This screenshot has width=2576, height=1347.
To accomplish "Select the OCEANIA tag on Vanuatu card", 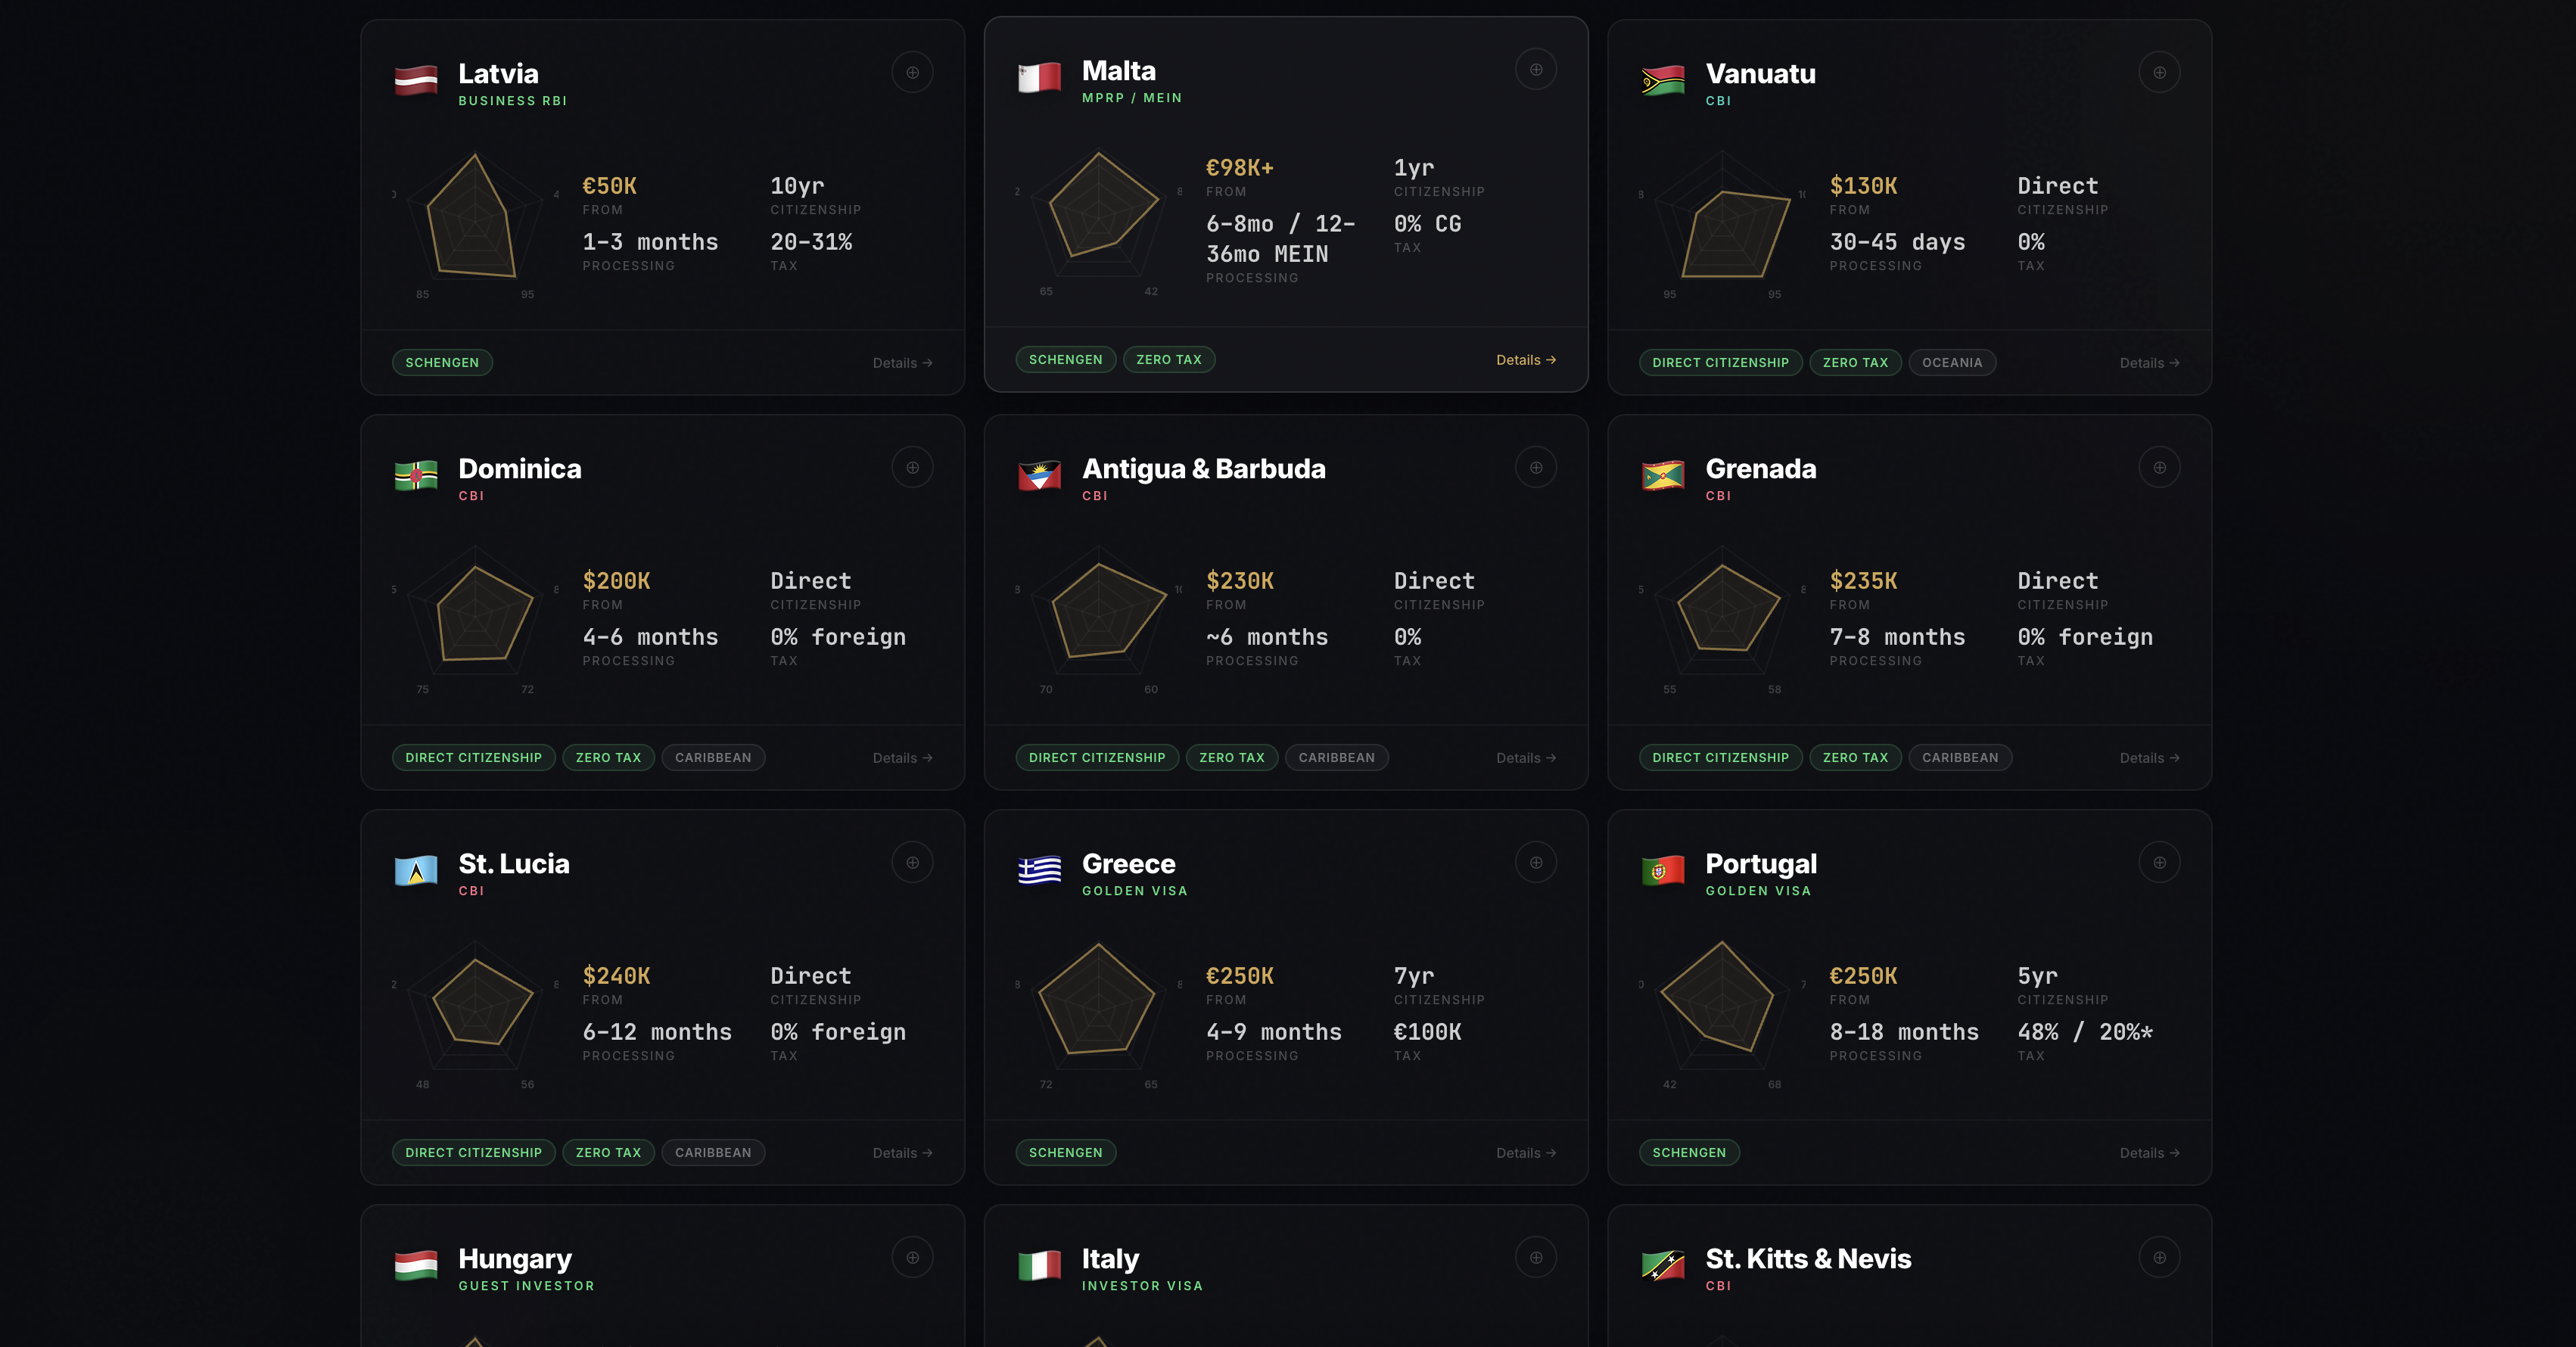I will coord(1951,362).
